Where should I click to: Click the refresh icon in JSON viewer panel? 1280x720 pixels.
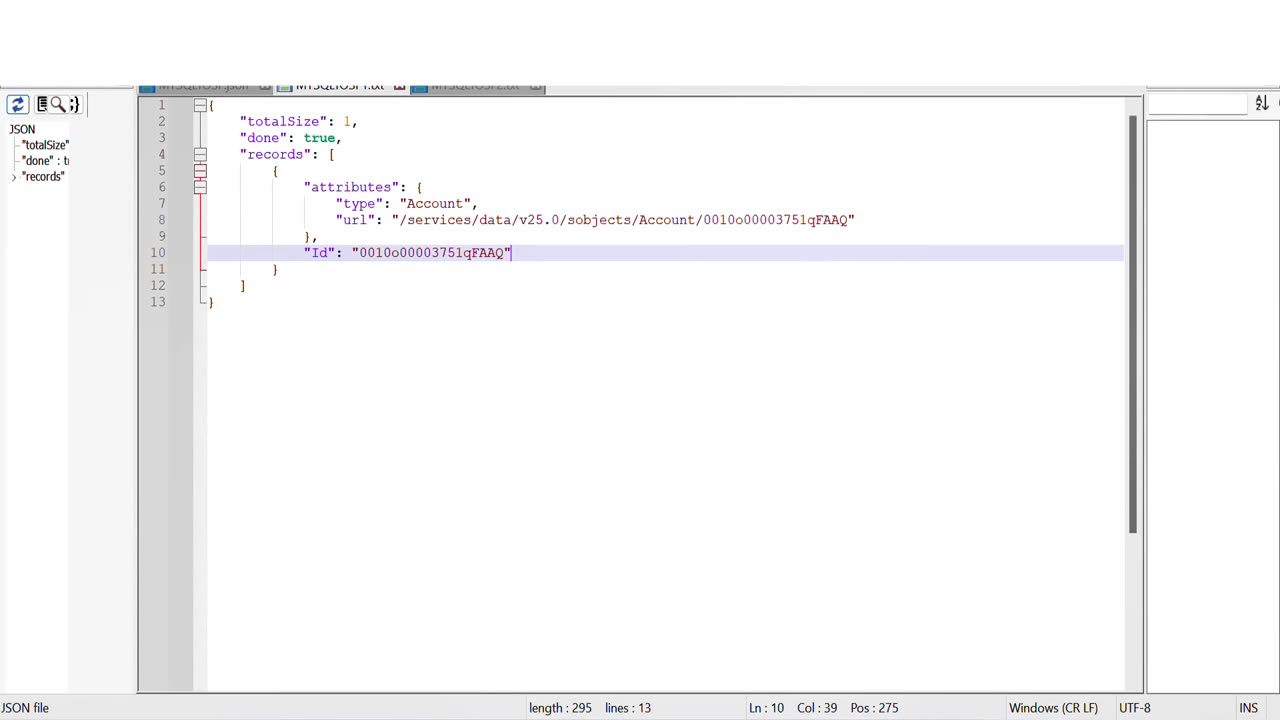pyautogui.click(x=17, y=104)
